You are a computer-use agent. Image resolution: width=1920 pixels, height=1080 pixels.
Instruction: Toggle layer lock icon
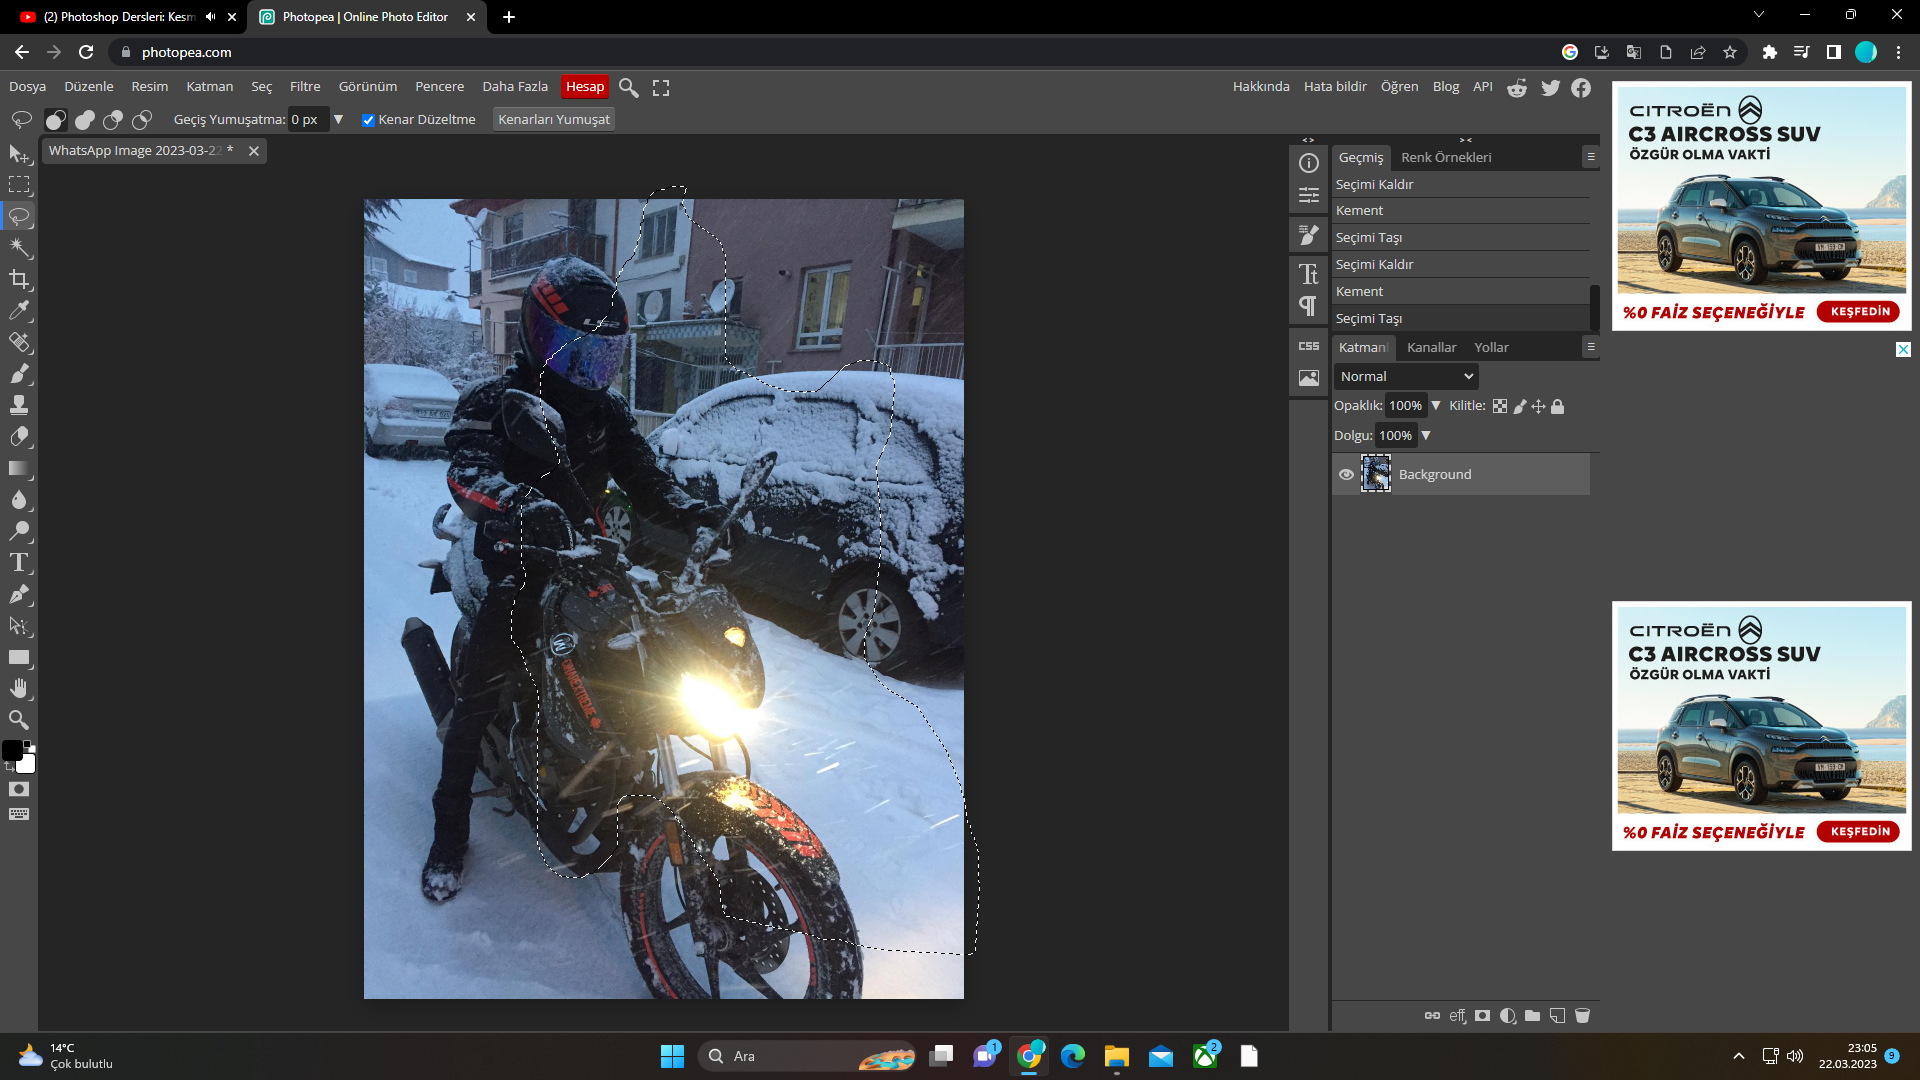(1557, 406)
